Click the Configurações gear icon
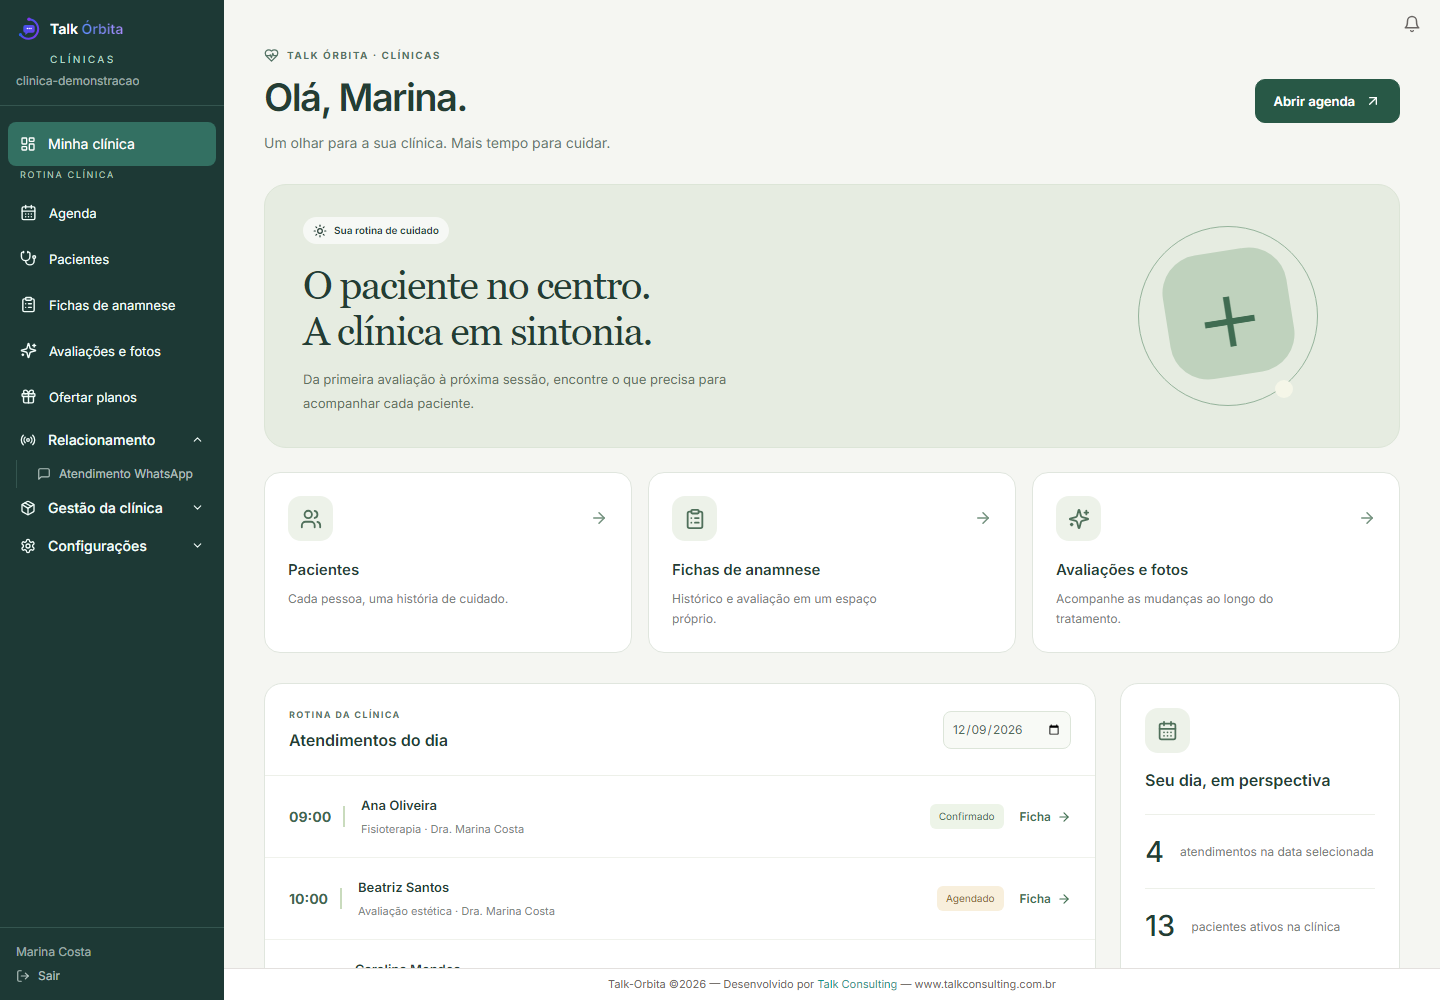Screen dimensions: 1440x1000 28,546
